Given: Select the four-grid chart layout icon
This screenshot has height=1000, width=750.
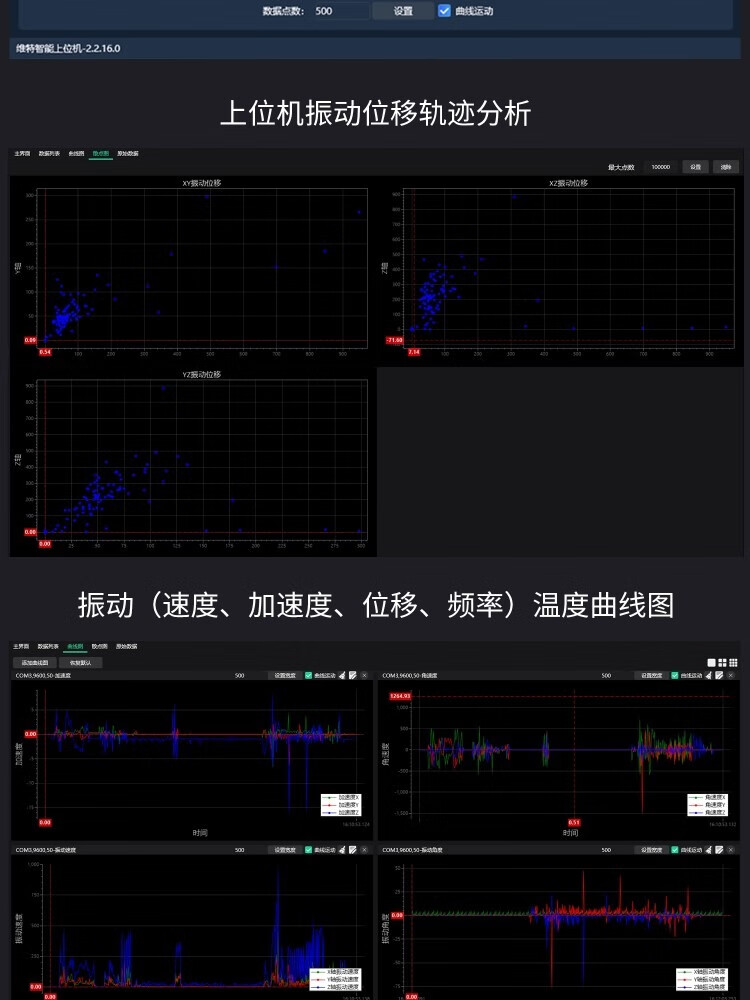Looking at the screenshot, I should pyautogui.click(x=722, y=662).
